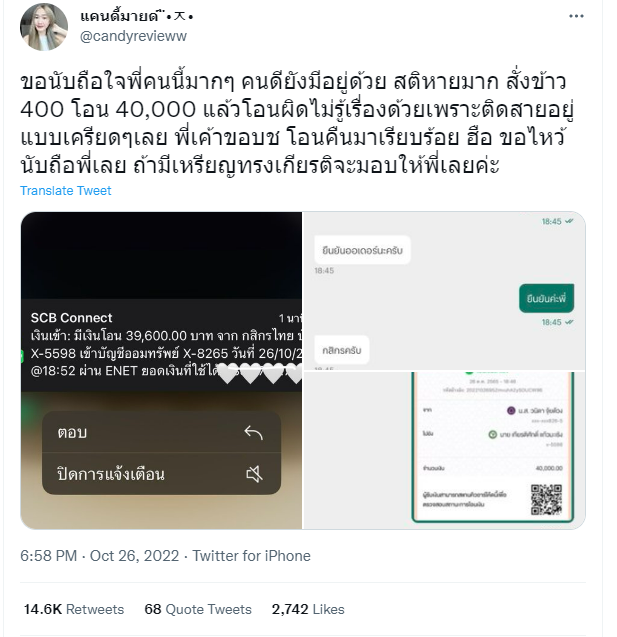Click the green ยืนยันค่ะพี่ chat bubble
Viewport: 617px width, 637px height.
(546, 299)
